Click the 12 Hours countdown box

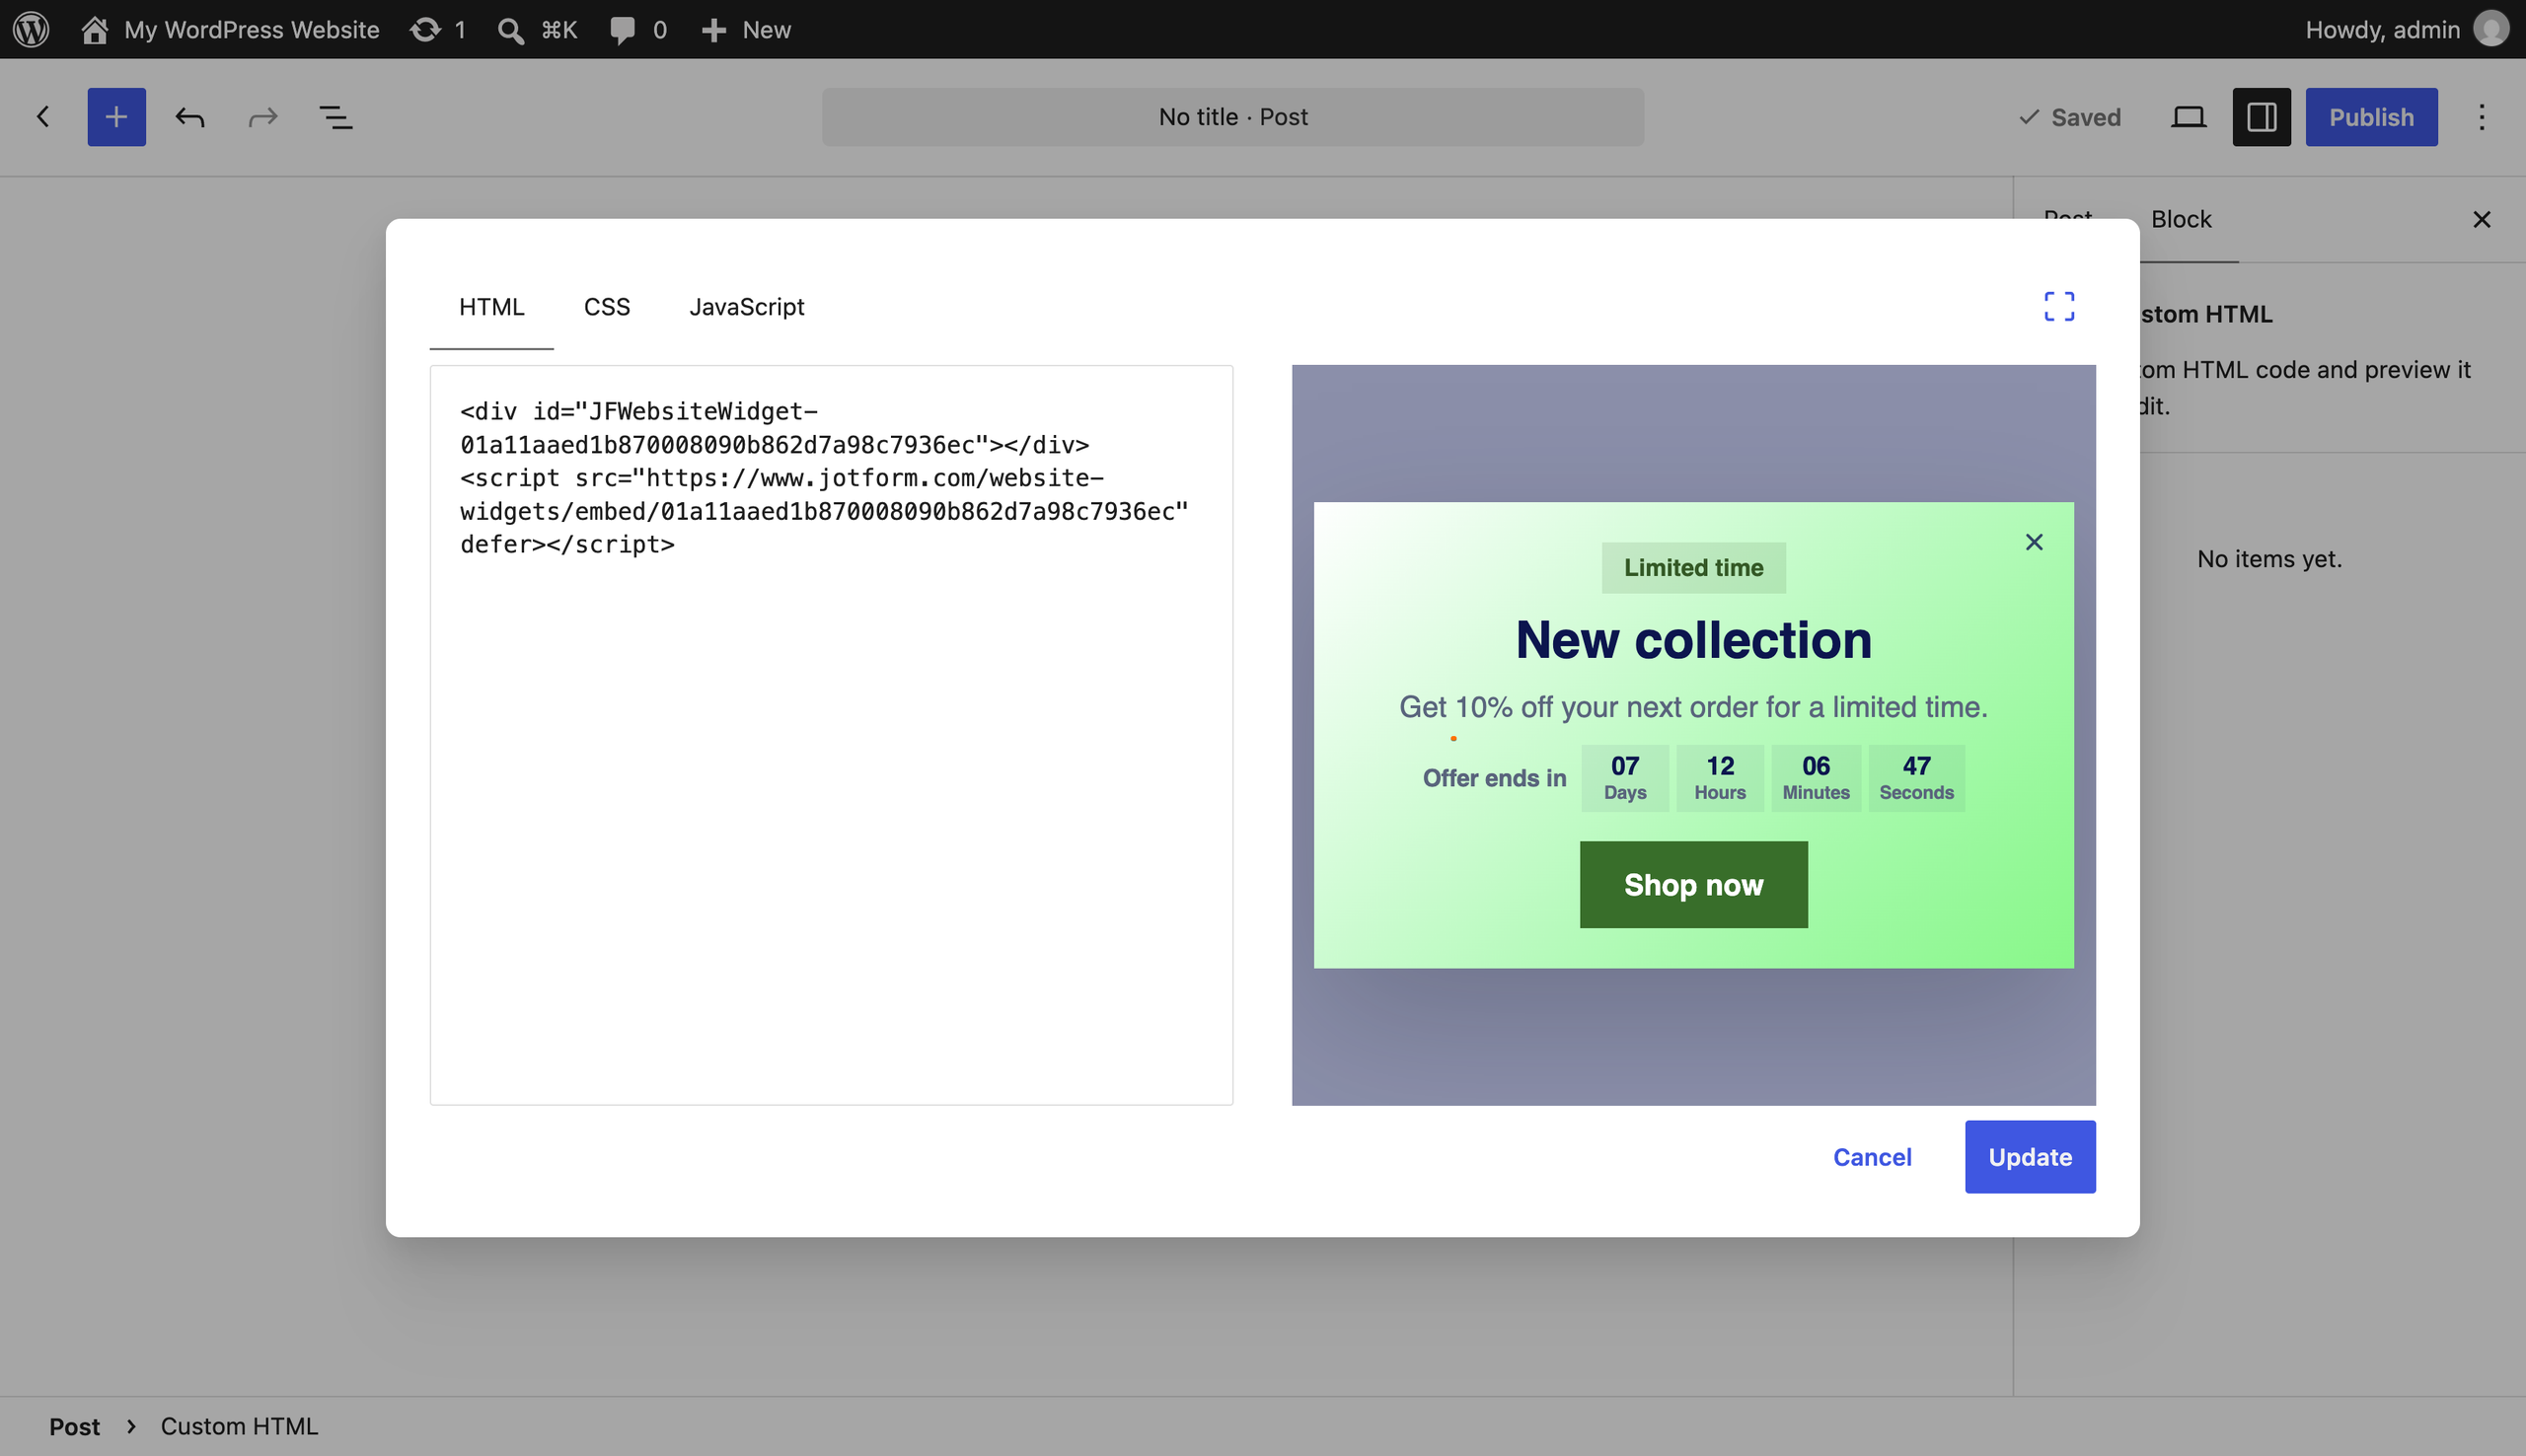[1719, 778]
